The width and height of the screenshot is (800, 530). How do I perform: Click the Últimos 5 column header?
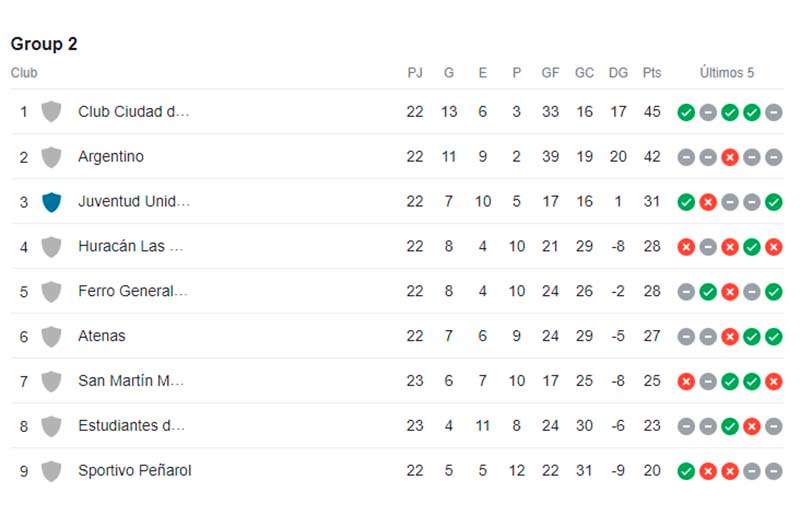coord(727,72)
